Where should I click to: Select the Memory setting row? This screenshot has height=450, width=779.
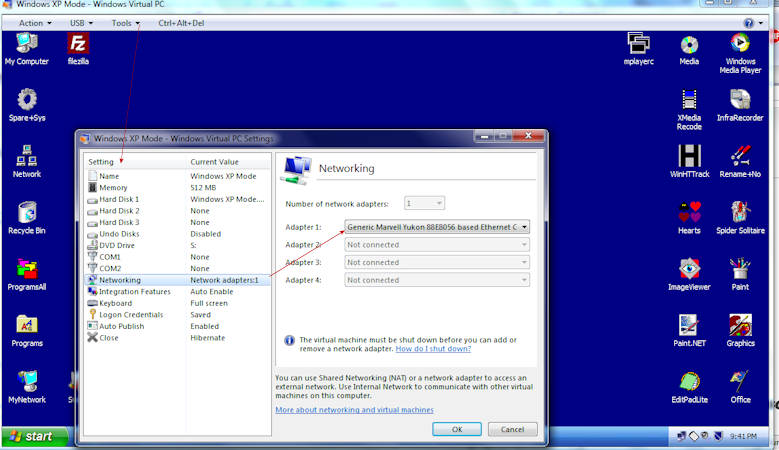pos(178,188)
